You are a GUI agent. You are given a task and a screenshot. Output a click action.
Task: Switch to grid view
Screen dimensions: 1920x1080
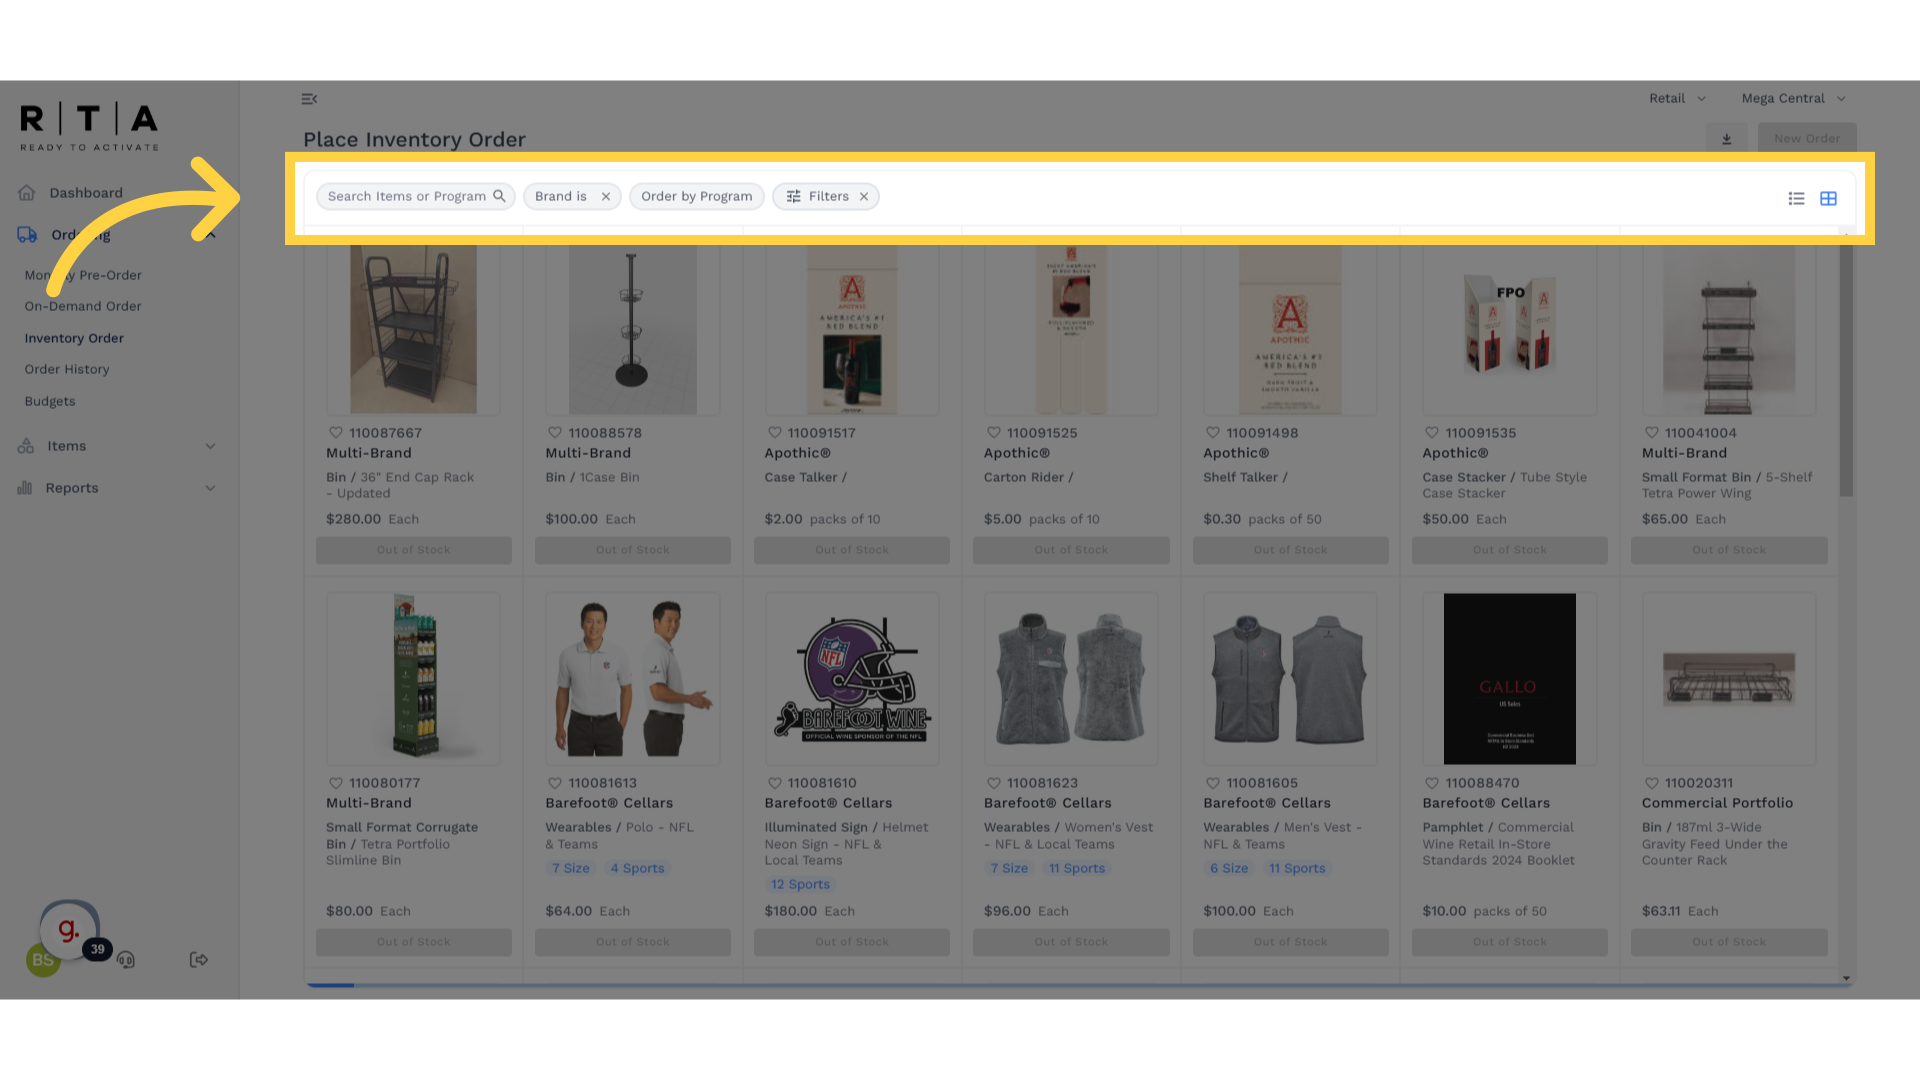[1828, 199]
